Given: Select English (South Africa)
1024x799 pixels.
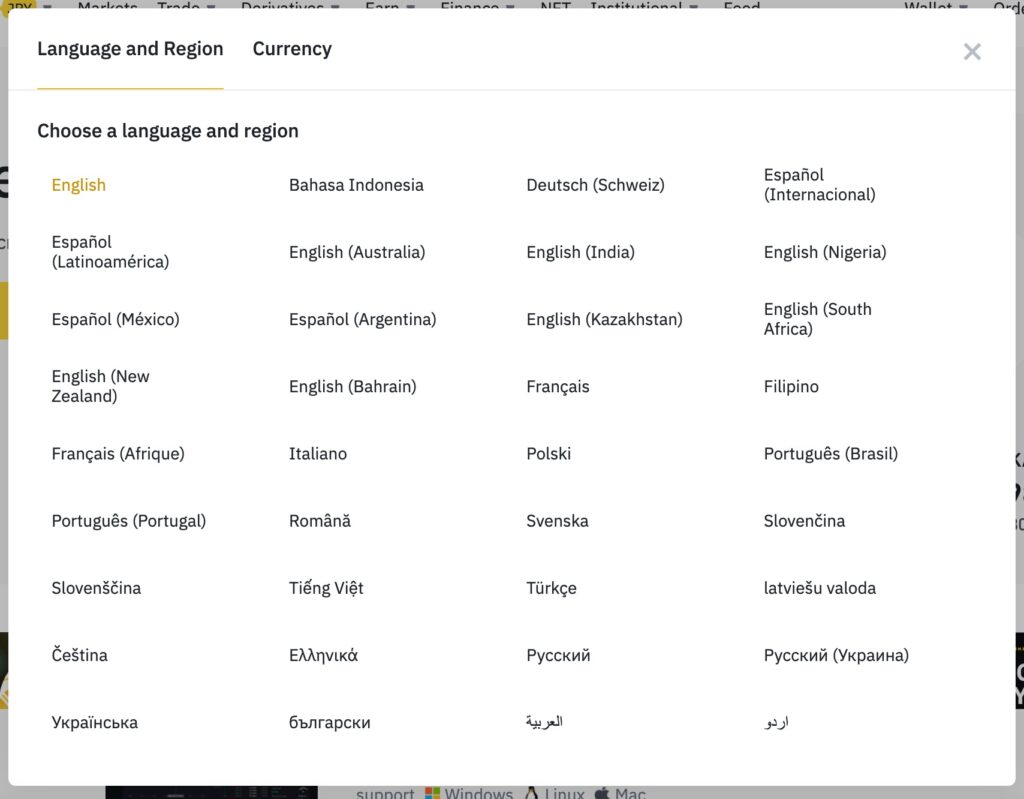Looking at the screenshot, I should point(817,319).
